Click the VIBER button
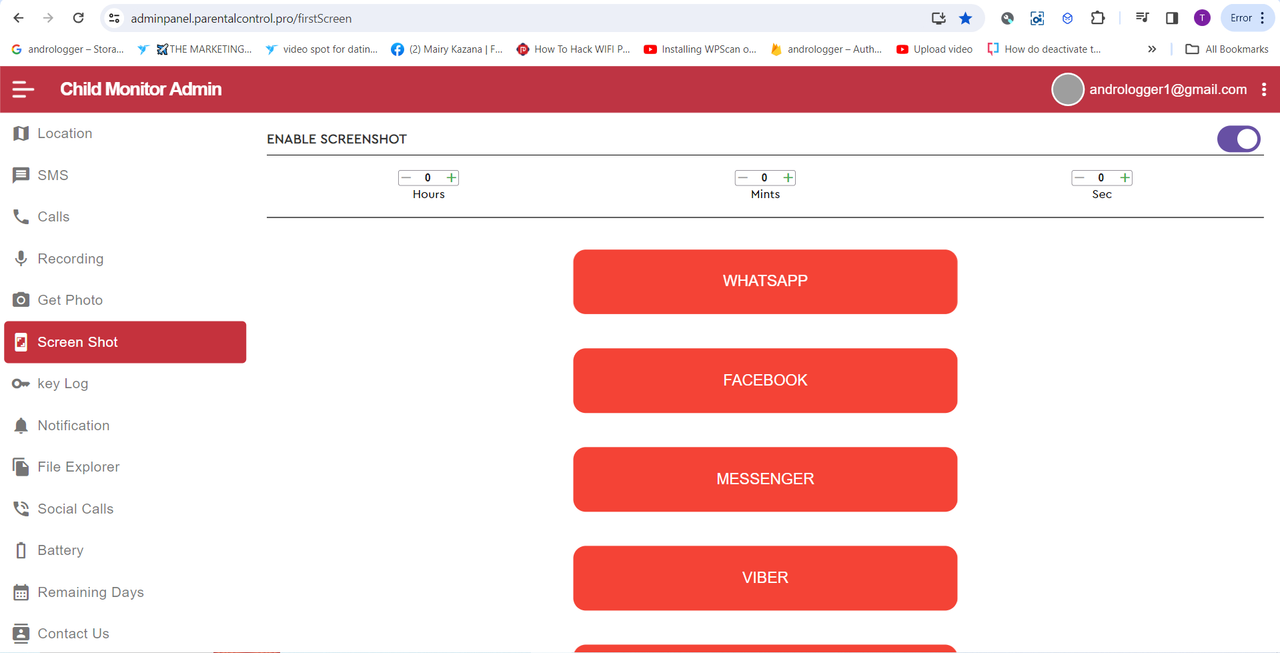Image resolution: width=1280 pixels, height=653 pixels. pyautogui.click(x=765, y=578)
